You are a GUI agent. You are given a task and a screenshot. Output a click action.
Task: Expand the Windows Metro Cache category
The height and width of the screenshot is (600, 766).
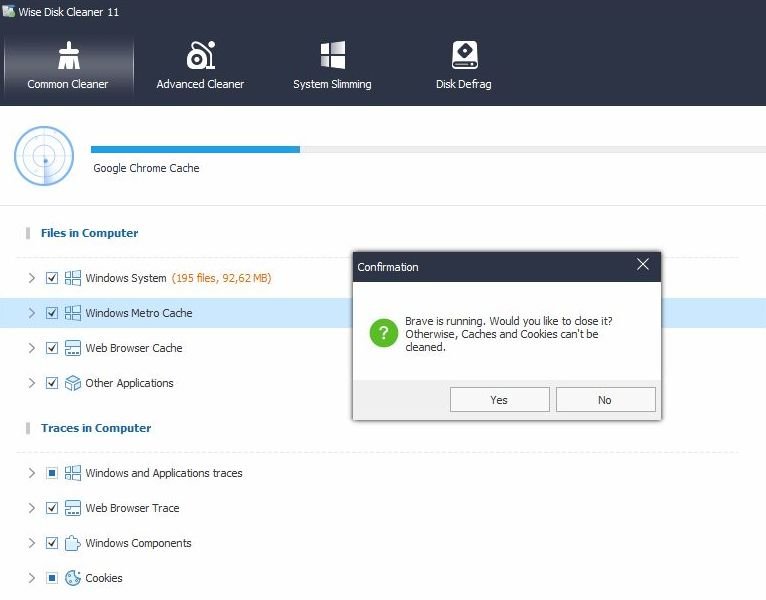[x=32, y=313]
